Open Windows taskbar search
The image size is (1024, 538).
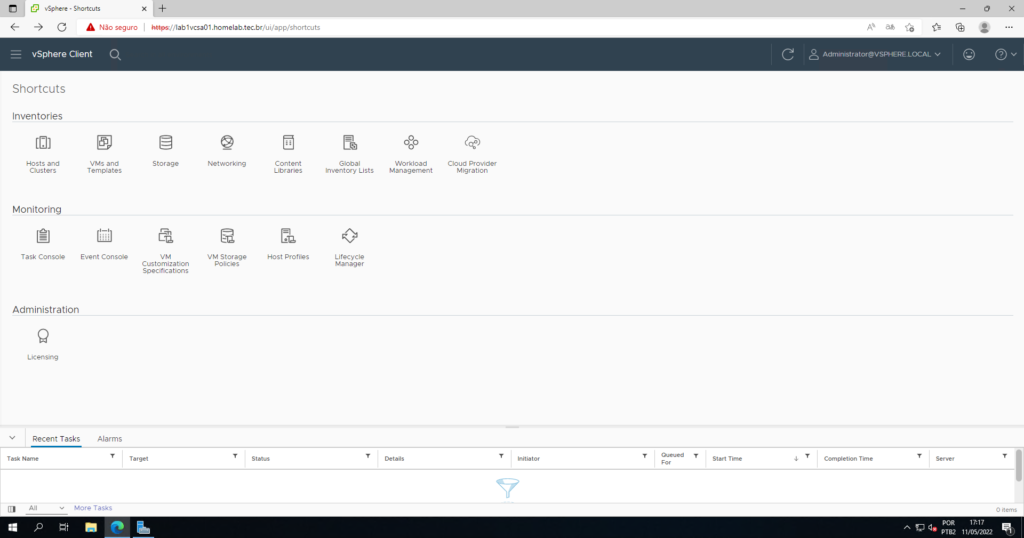38,528
